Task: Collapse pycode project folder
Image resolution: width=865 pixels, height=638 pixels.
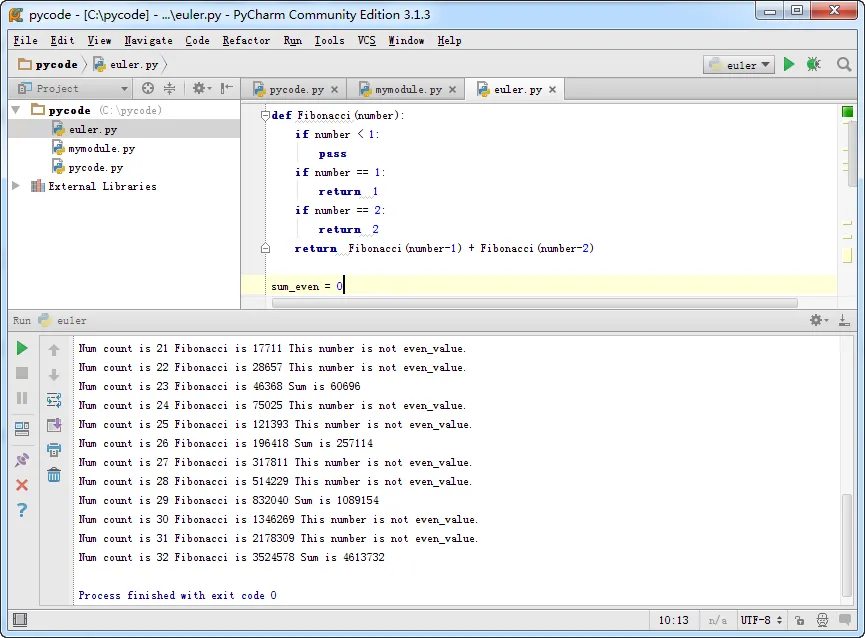Action: (16, 110)
